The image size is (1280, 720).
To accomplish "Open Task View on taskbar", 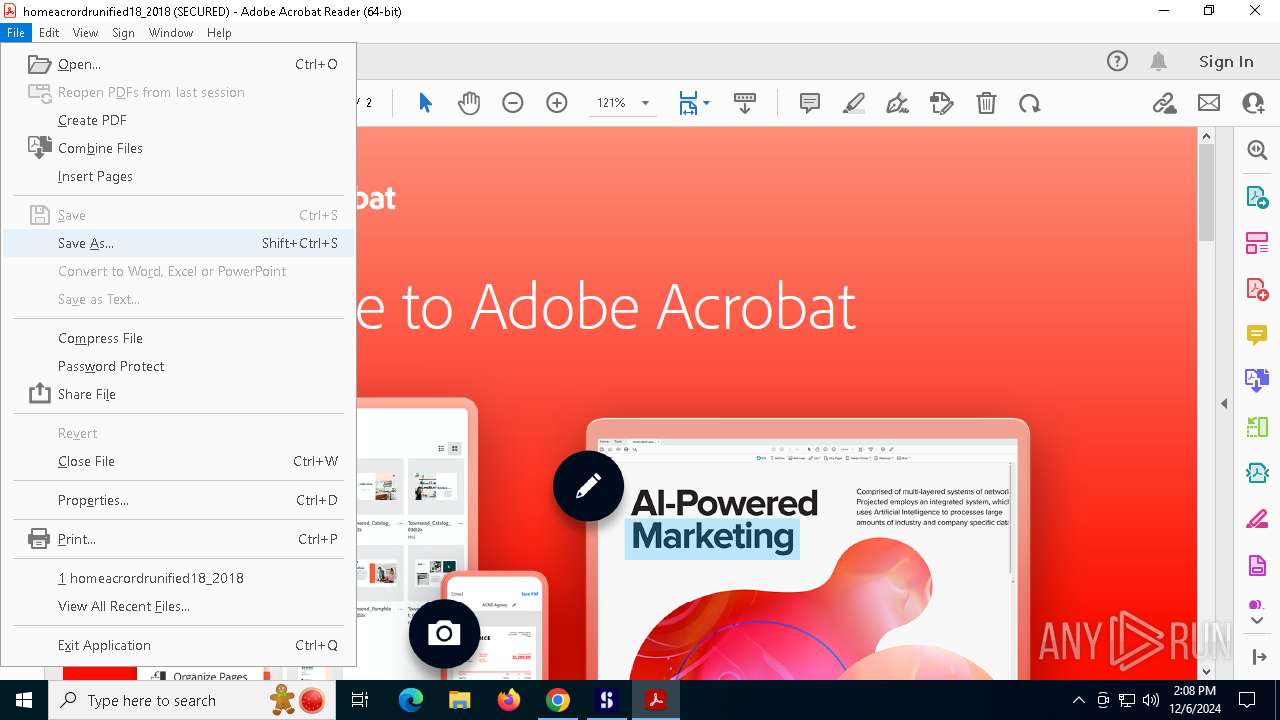I will [361, 700].
